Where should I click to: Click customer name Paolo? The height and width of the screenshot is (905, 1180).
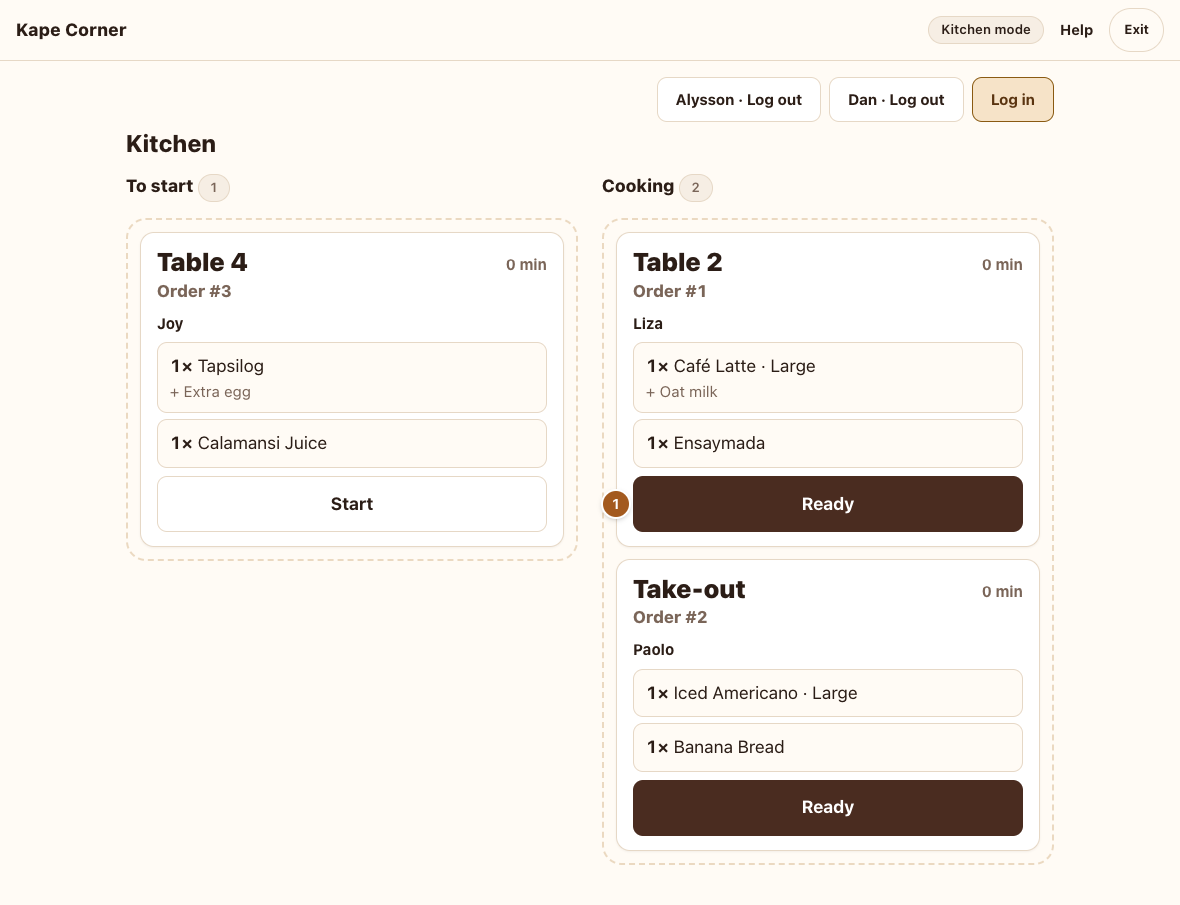pos(653,650)
